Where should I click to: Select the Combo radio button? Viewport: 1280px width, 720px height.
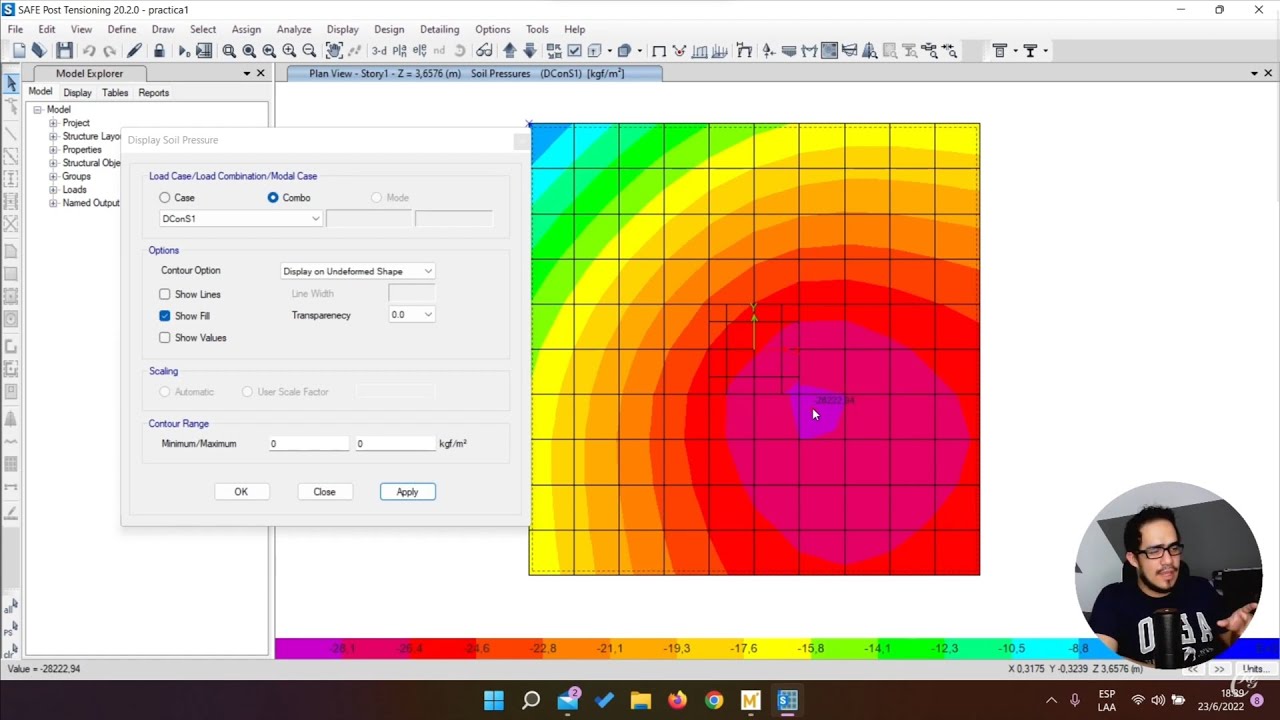273,198
